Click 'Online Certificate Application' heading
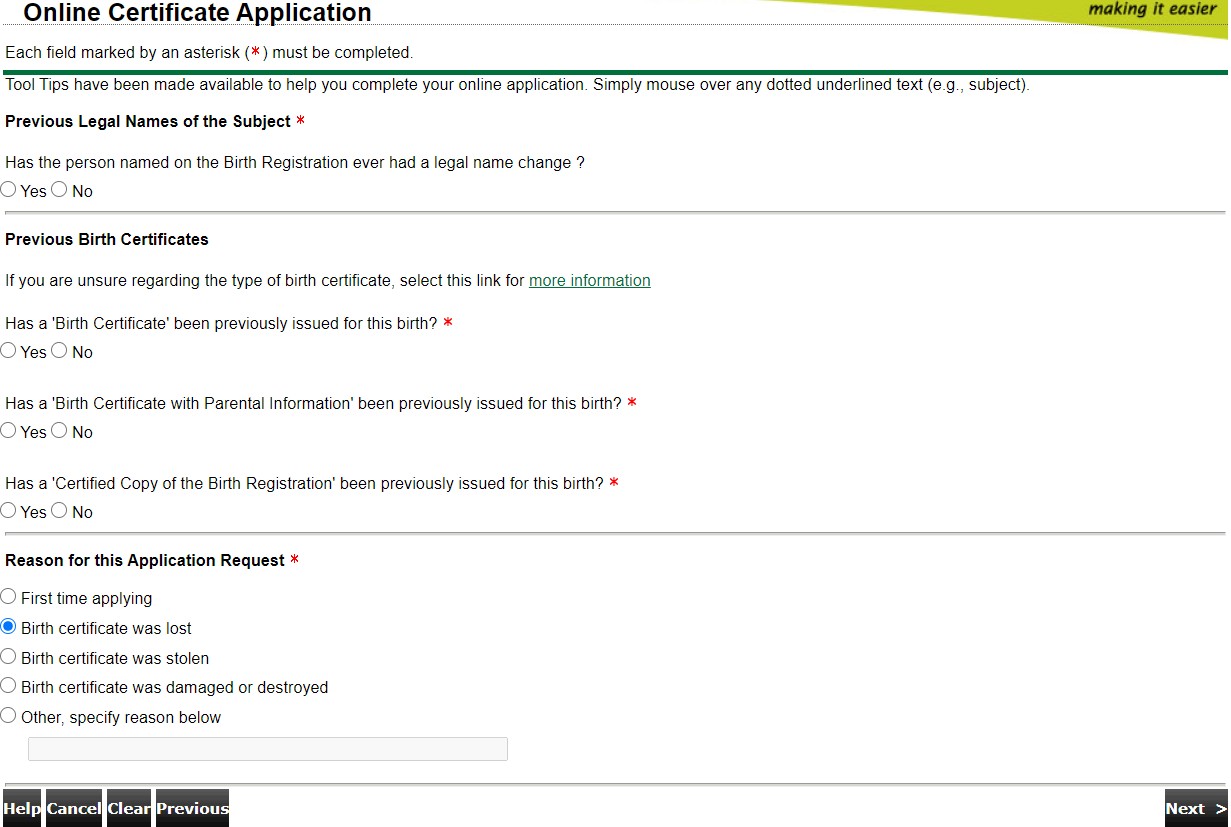The height and width of the screenshot is (827, 1231). [x=197, y=13]
